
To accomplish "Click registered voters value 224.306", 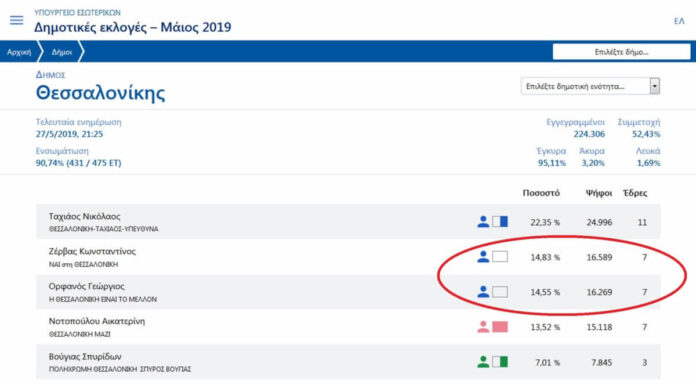I will coord(589,134).
